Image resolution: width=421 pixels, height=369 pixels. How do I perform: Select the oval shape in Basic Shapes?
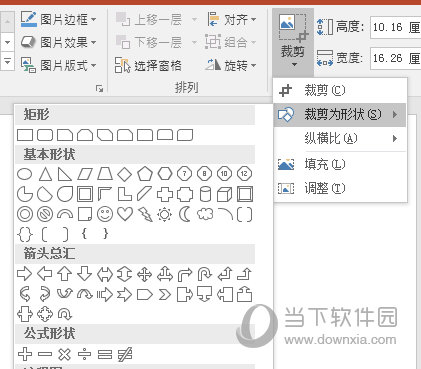point(25,174)
